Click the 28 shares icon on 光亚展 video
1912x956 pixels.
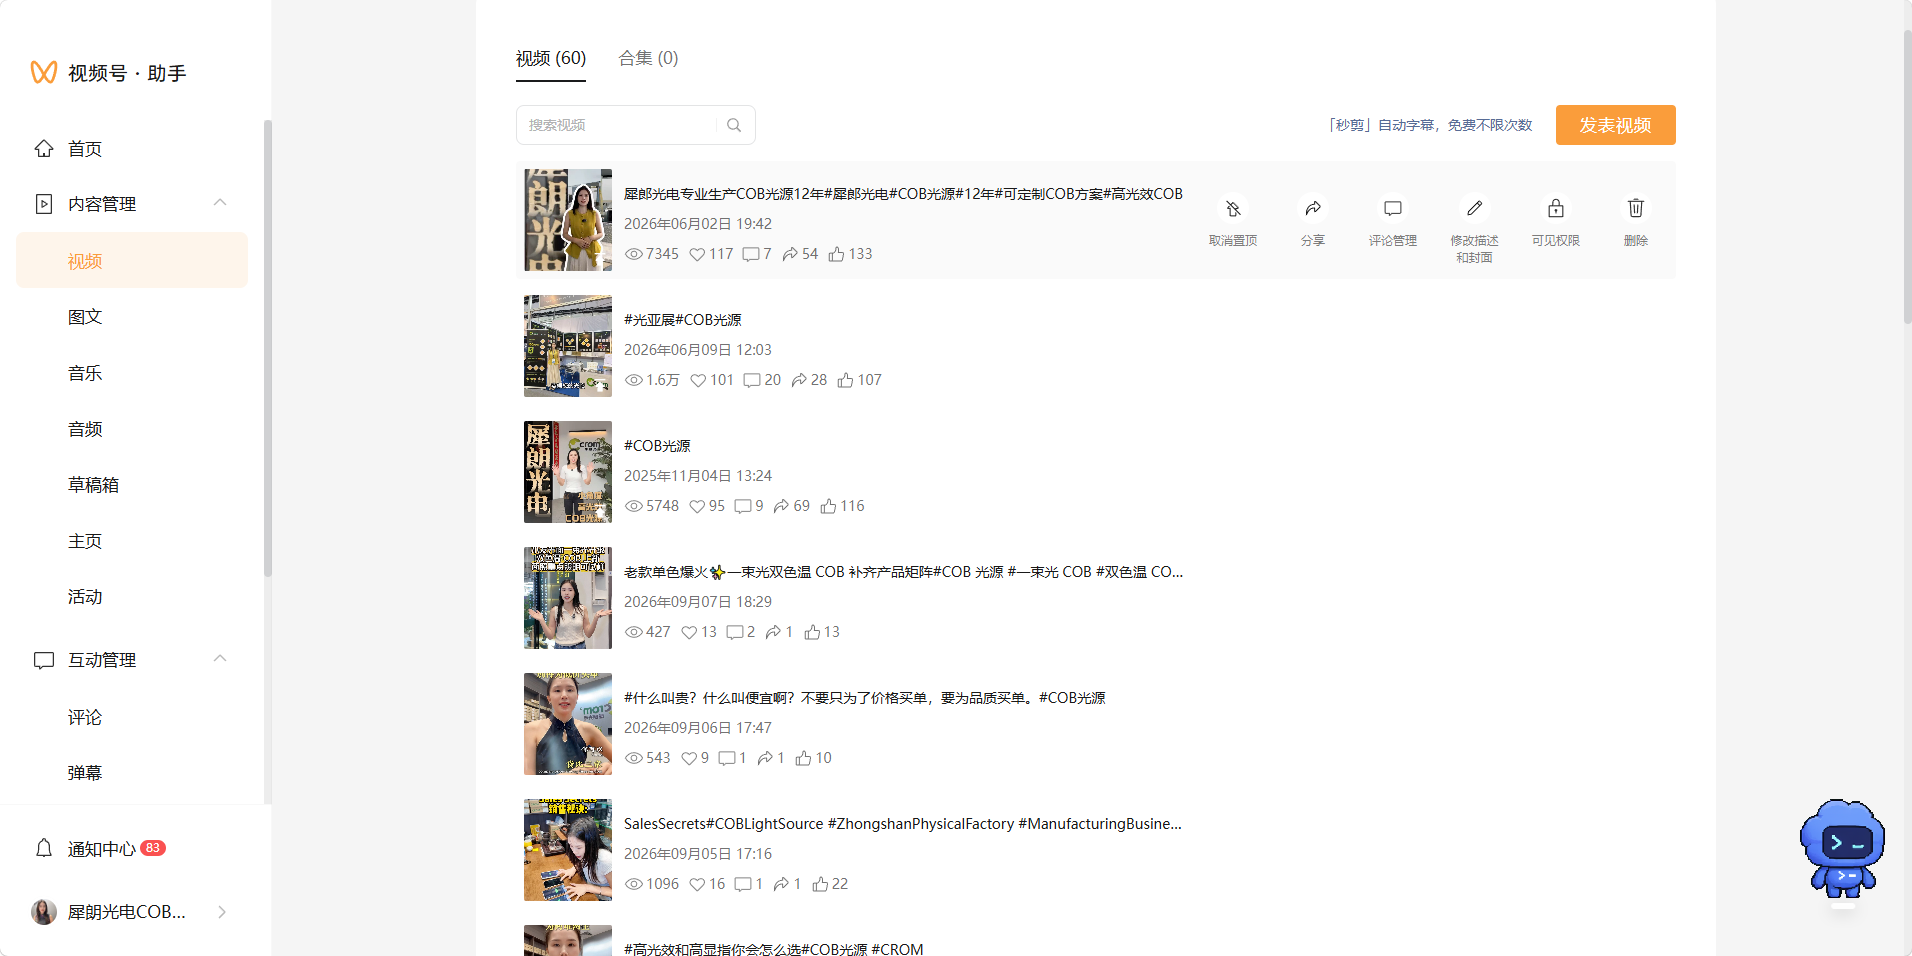[799, 380]
